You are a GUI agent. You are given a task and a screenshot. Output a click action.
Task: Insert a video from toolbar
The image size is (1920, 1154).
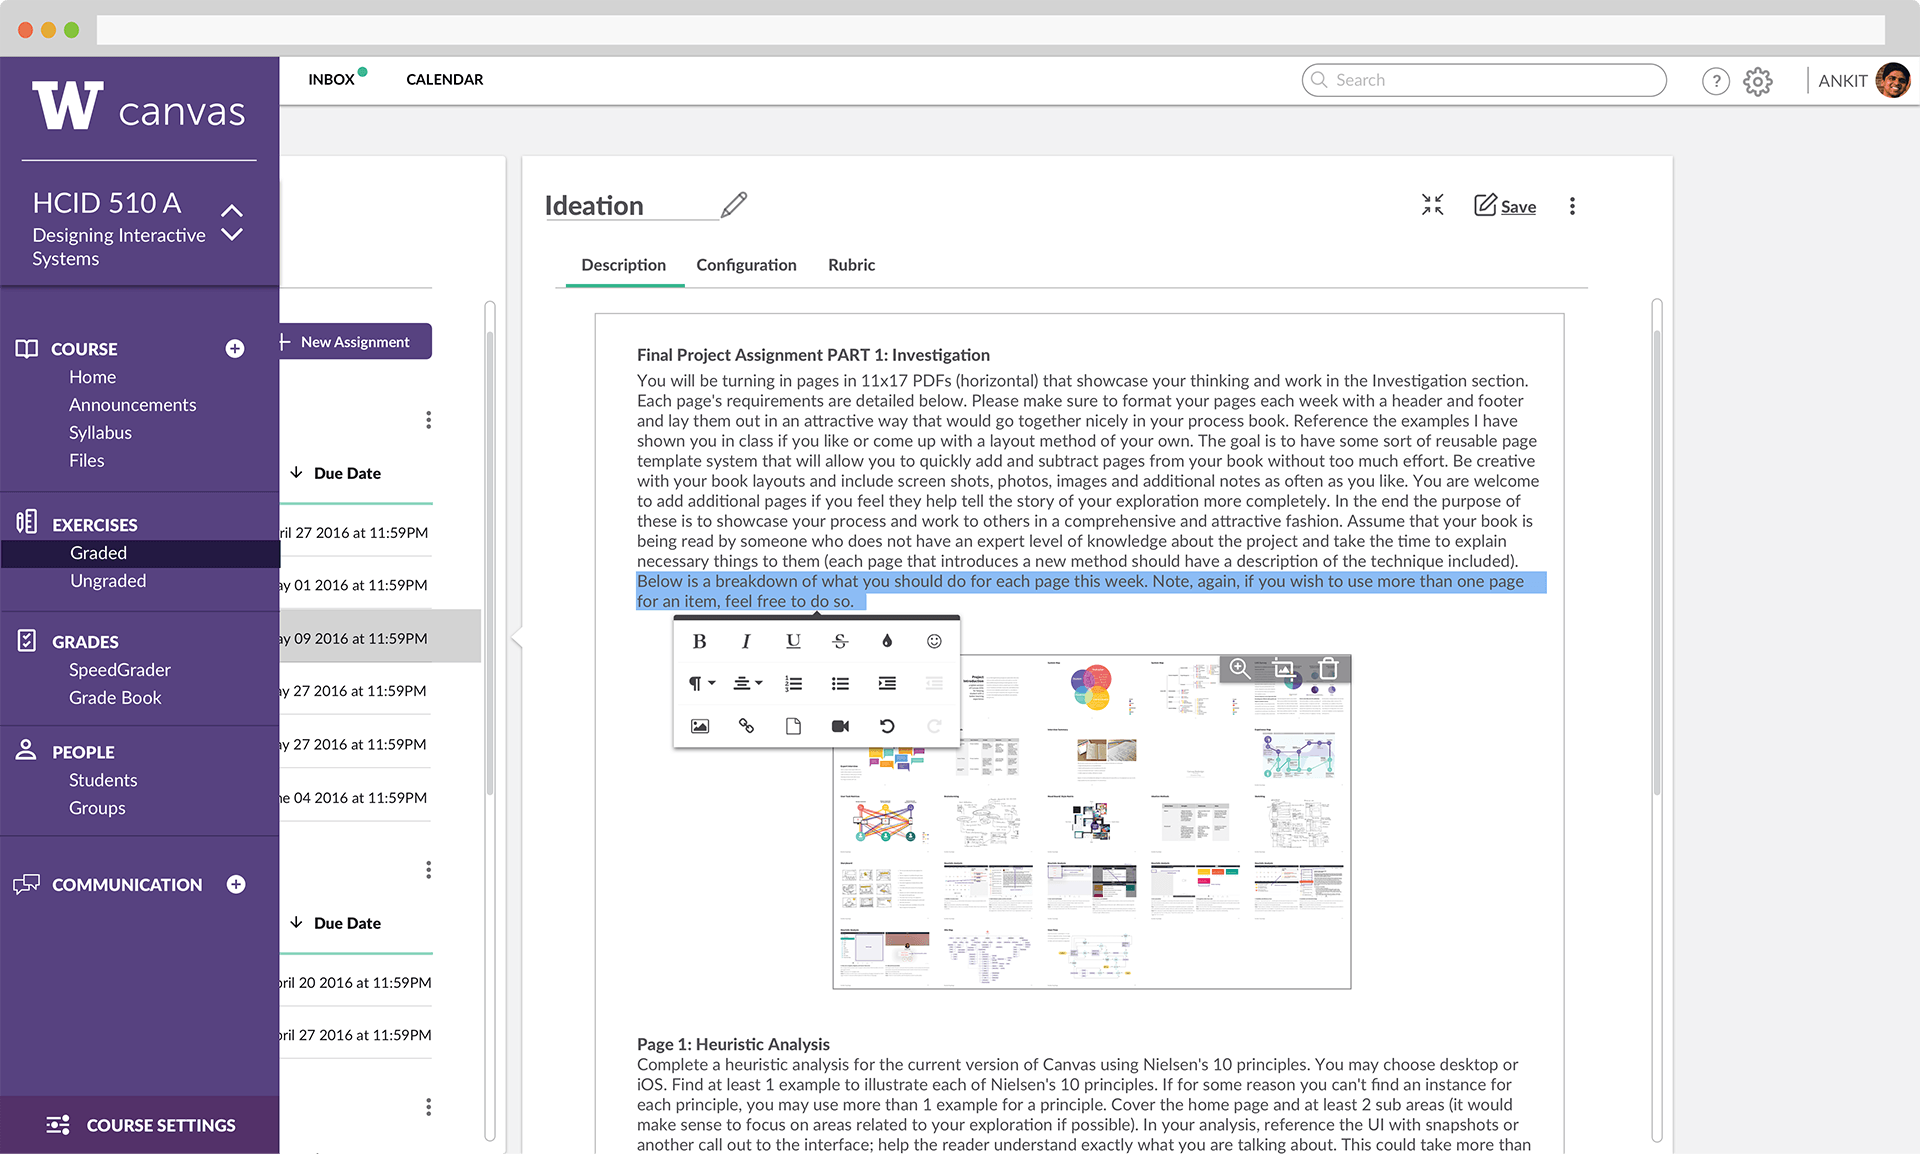pos(840,726)
